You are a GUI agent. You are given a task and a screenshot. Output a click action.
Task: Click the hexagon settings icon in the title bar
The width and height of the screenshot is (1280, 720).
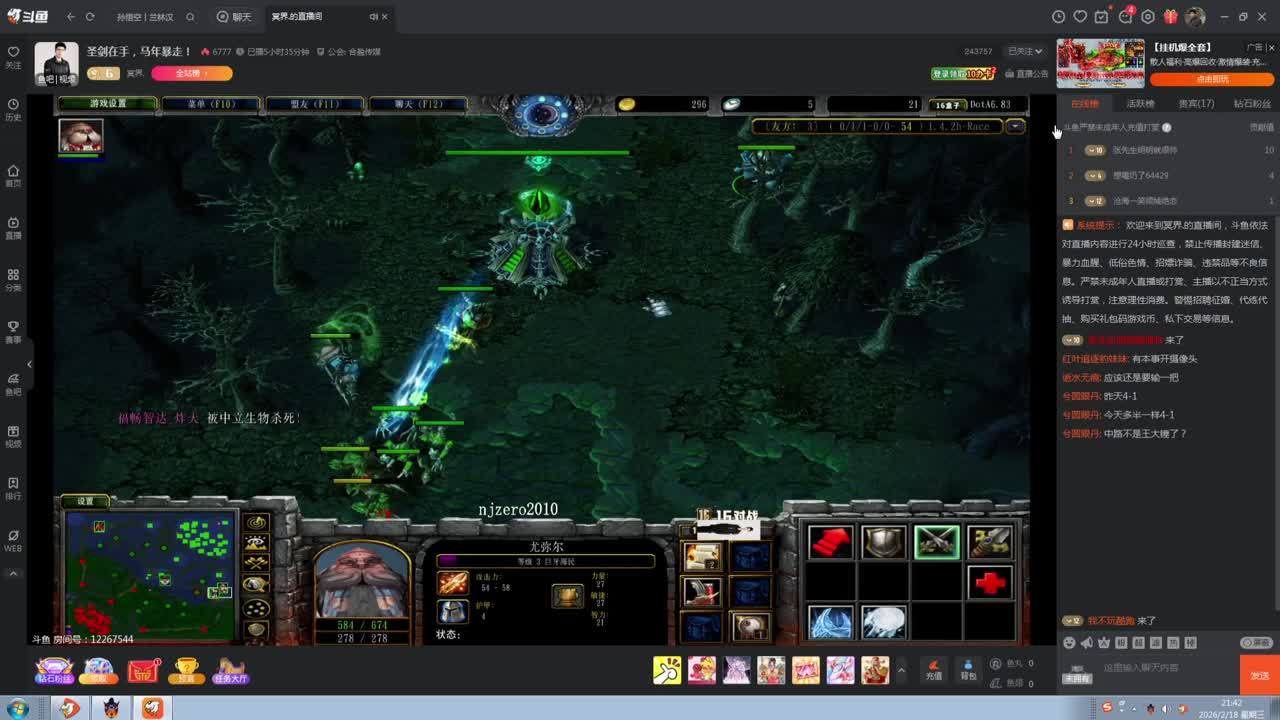[1147, 17]
